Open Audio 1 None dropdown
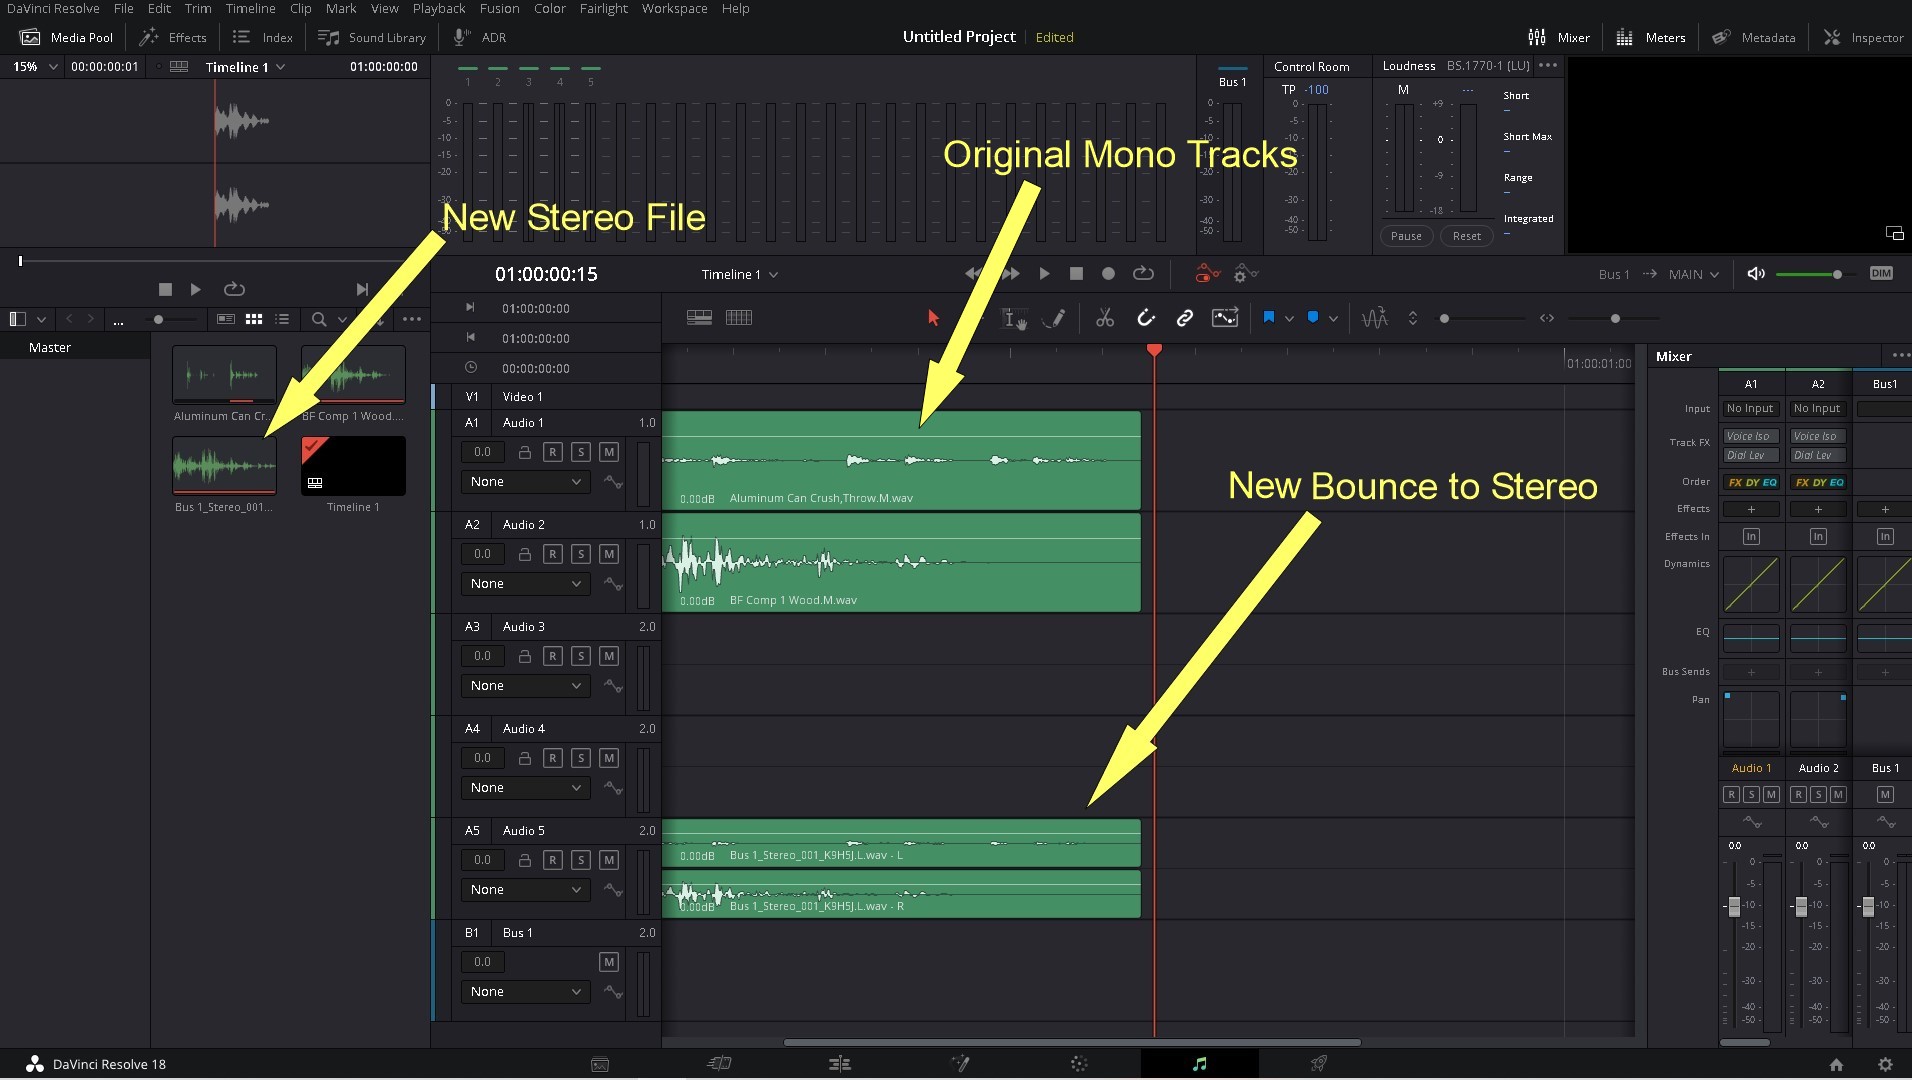The height and width of the screenshot is (1080, 1912). (525, 482)
